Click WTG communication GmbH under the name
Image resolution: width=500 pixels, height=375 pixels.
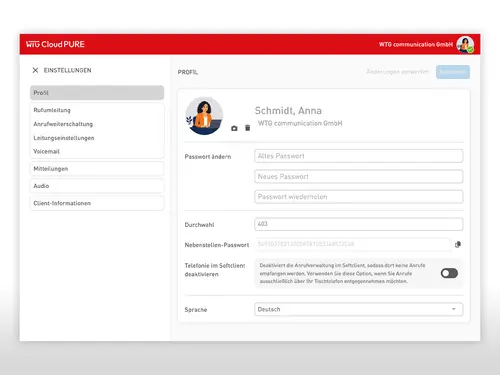(x=300, y=123)
